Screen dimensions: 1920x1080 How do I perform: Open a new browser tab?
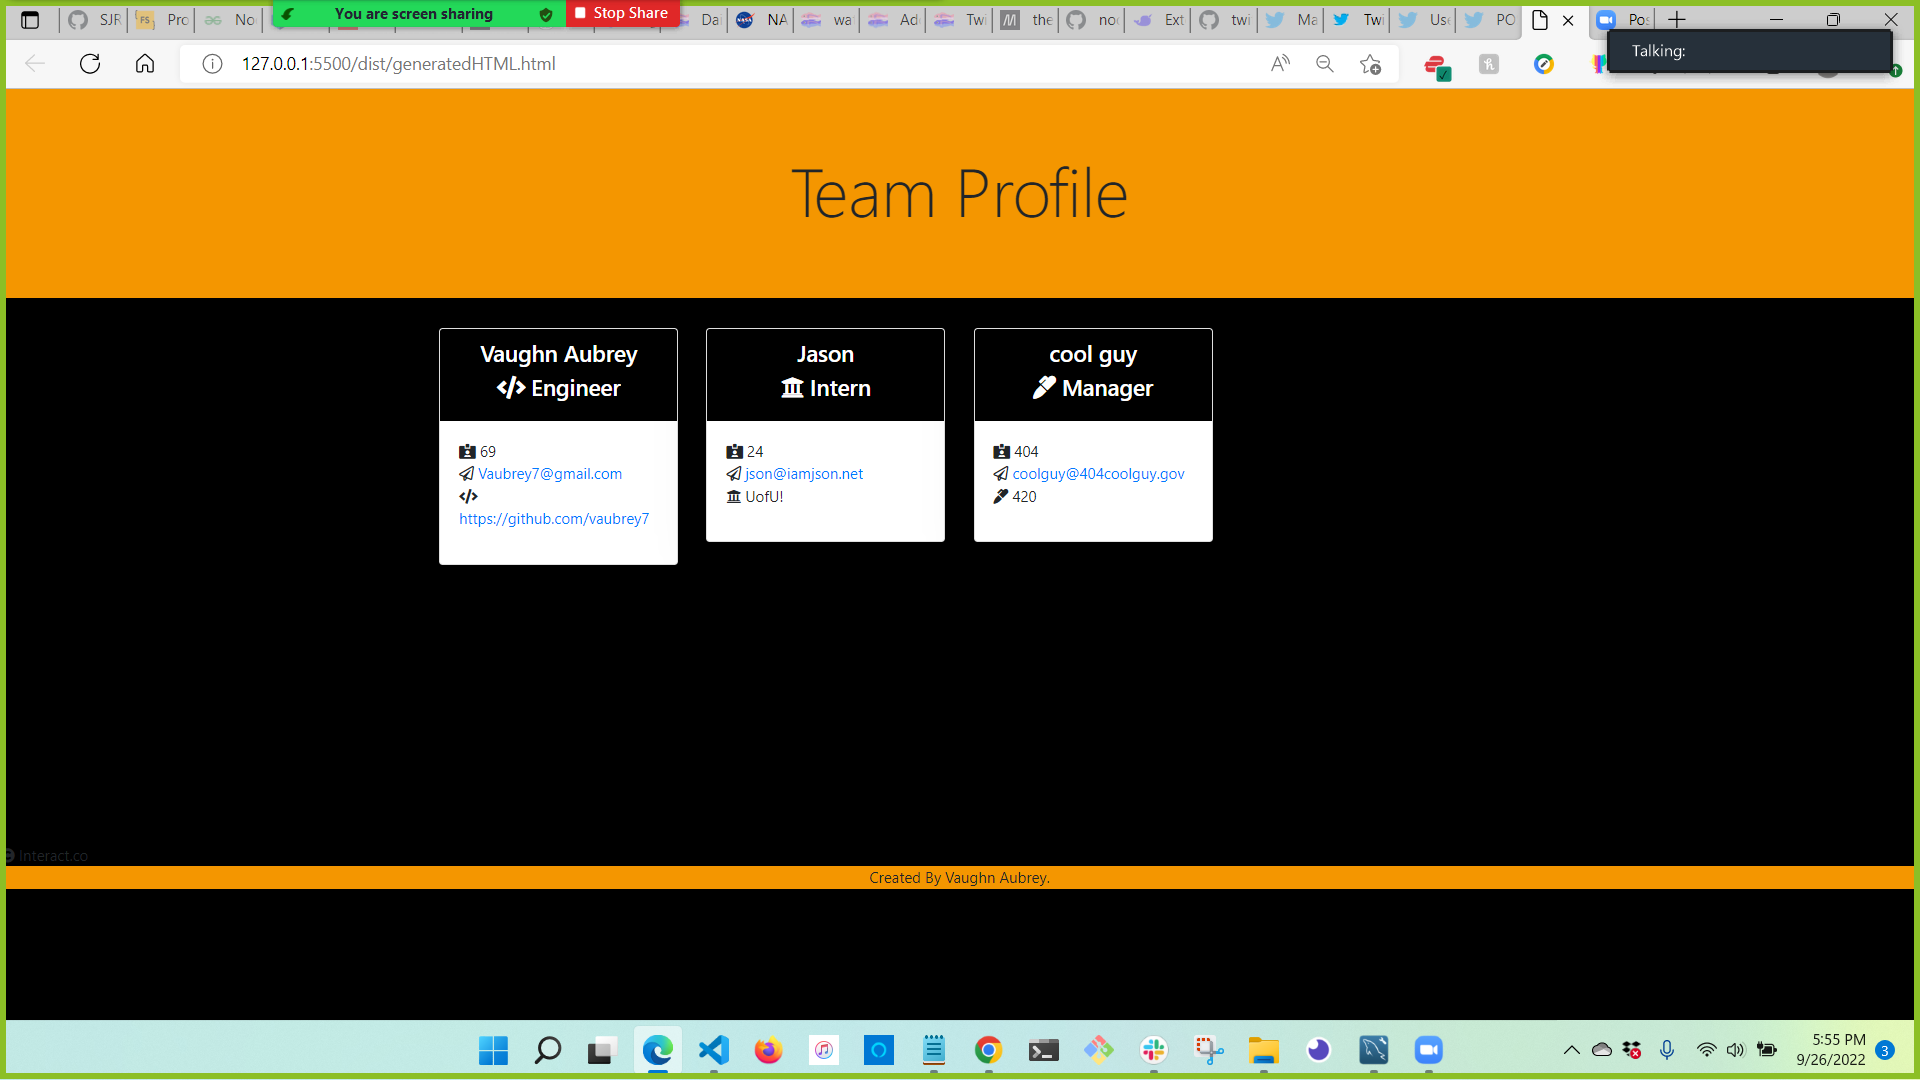[1677, 20]
